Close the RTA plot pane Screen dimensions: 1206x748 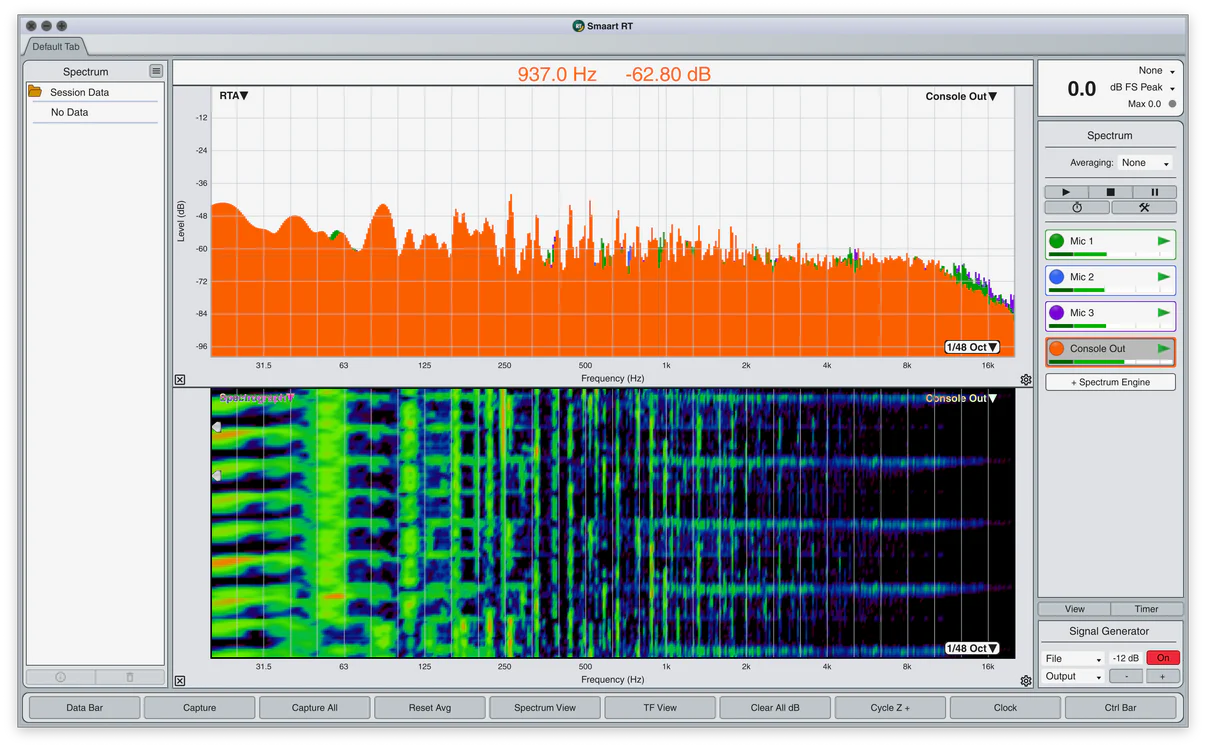pos(180,380)
